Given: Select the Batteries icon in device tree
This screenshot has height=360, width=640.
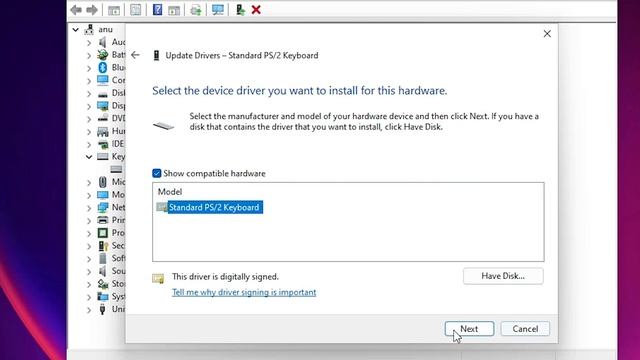Looking at the screenshot, I should 103,55.
